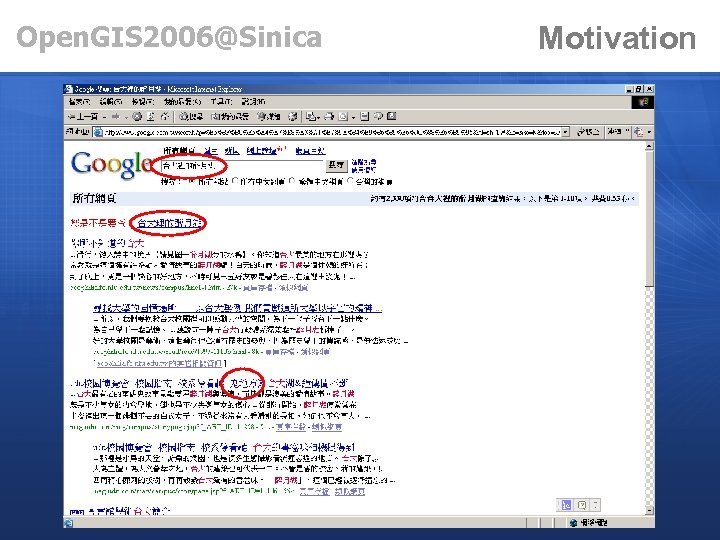Click the Windows logo throbber in the browser
The height and width of the screenshot is (540, 720).
pos(643,102)
